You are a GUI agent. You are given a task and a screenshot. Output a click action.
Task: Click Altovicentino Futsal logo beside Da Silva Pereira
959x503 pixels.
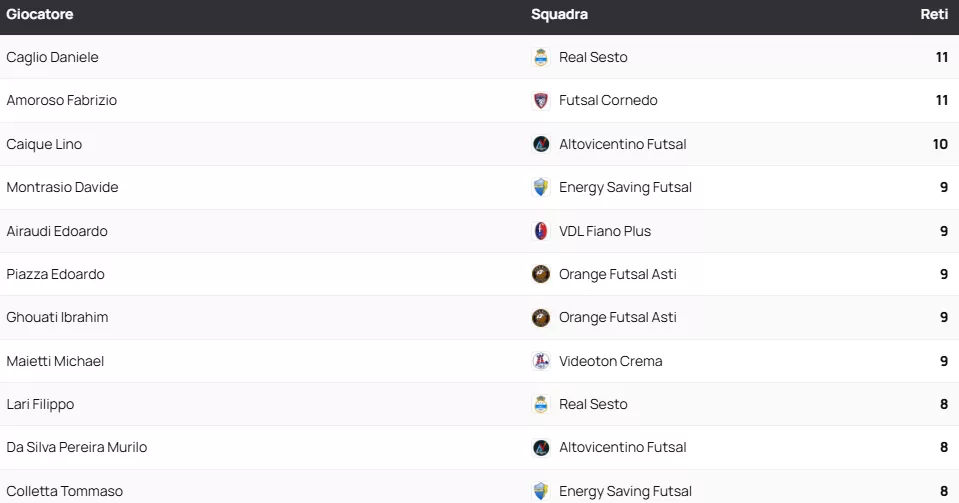[541, 448]
